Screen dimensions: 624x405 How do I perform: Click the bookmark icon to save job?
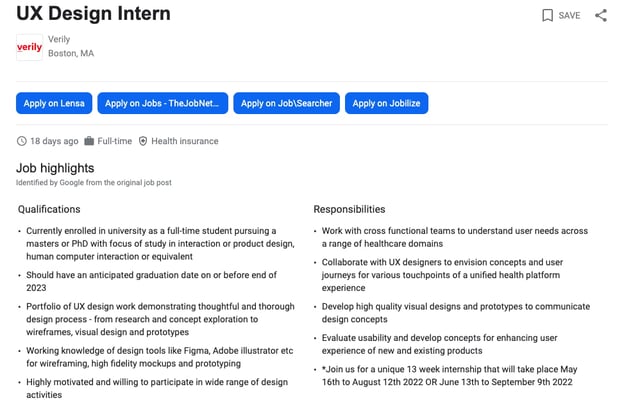547,15
